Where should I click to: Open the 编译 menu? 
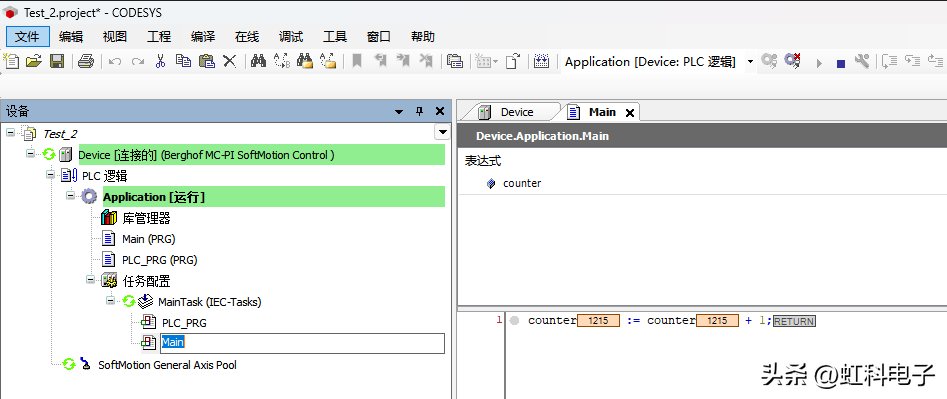(x=203, y=36)
